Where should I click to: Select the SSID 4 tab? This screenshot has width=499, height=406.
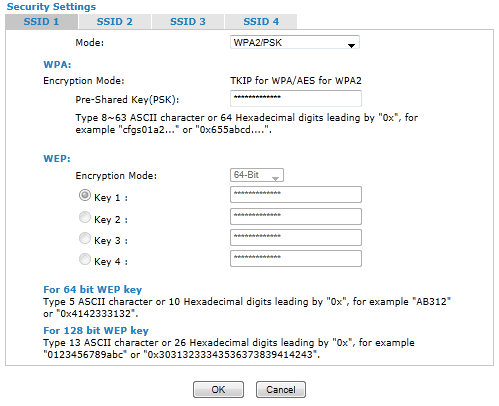[x=261, y=22]
